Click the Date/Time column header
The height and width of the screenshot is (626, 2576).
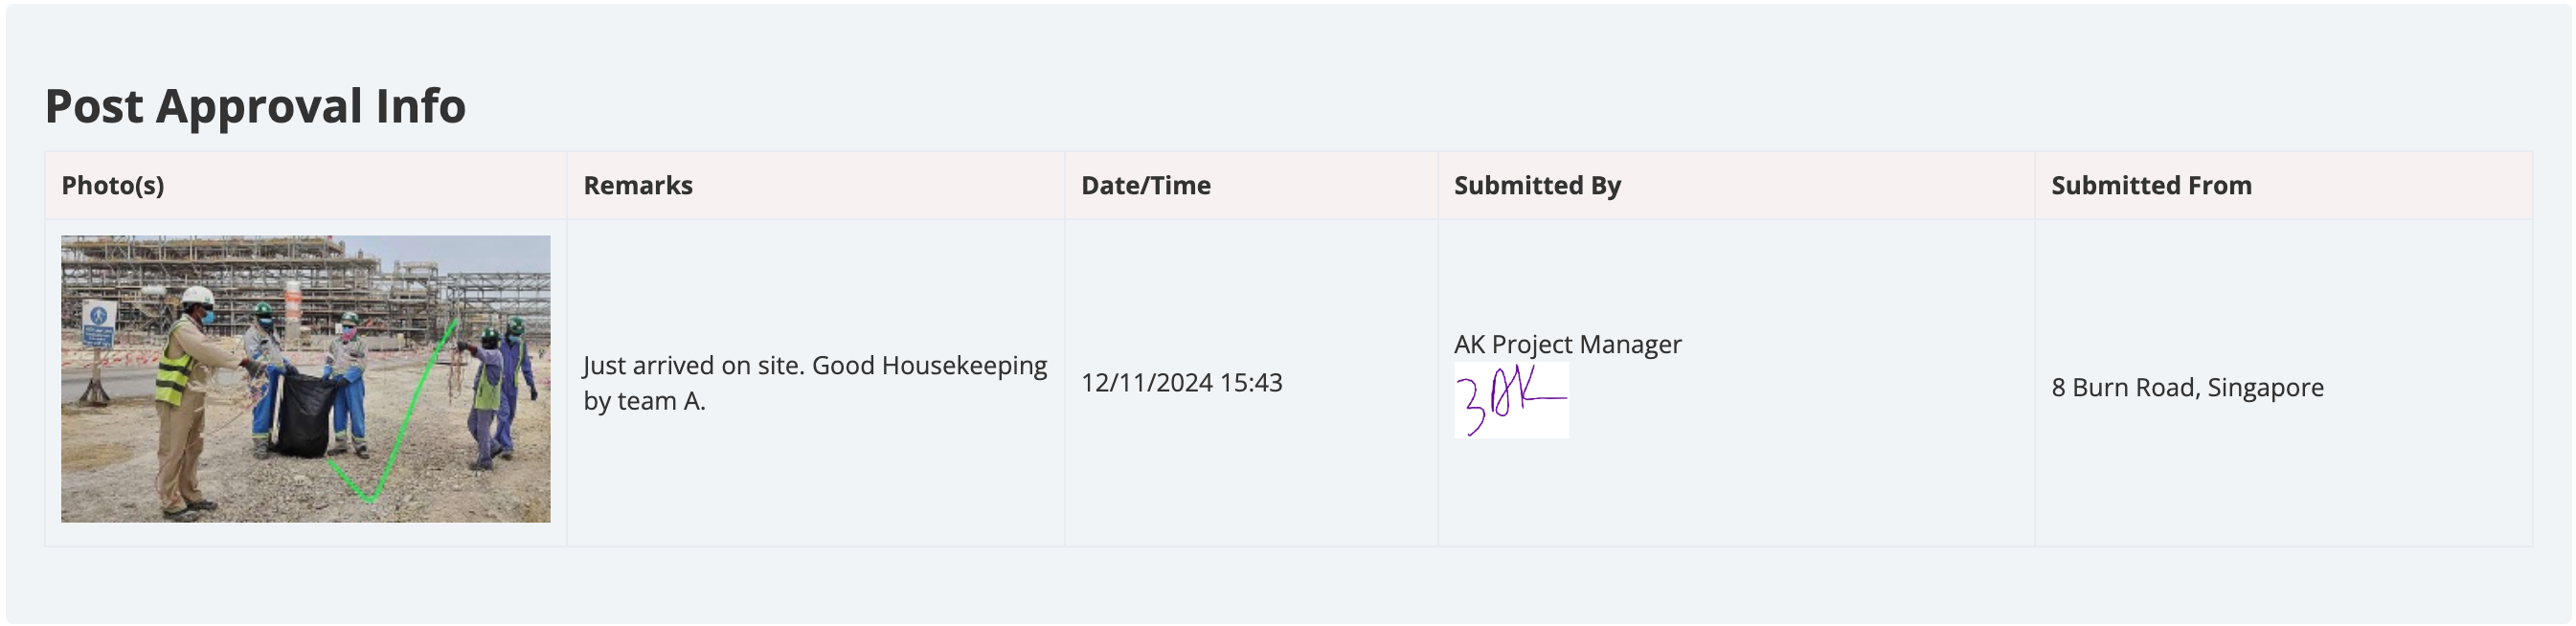click(1146, 186)
